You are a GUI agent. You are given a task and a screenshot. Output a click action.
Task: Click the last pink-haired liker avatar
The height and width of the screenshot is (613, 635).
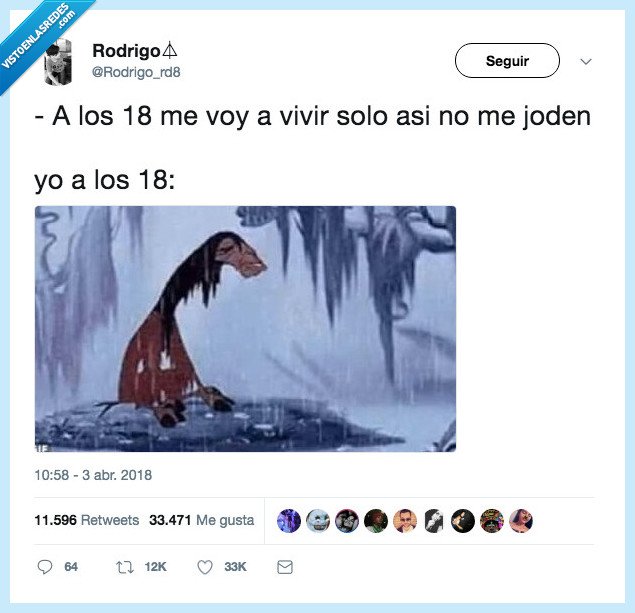(521, 521)
